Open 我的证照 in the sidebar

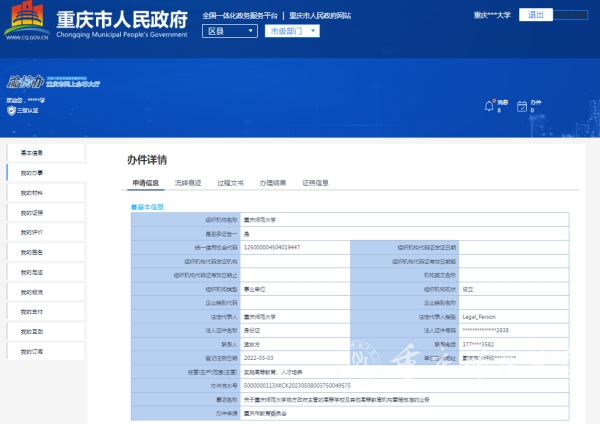pyautogui.click(x=32, y=212)
